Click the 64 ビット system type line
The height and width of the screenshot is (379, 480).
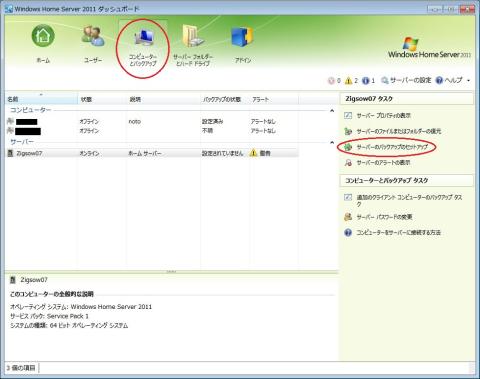(x=69, y=325)
